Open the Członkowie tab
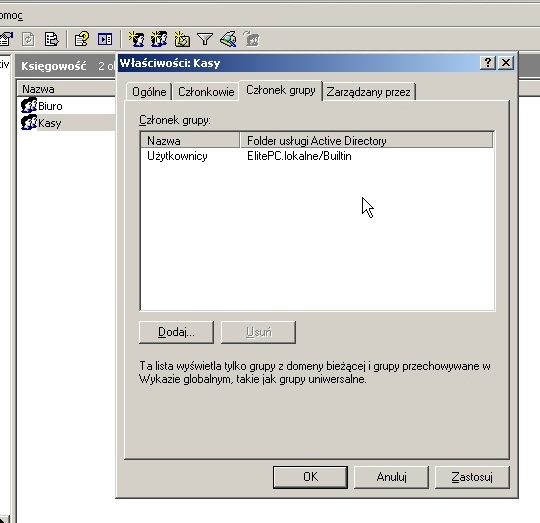Viewport: 540px width, 523px height. (x=206, y=92)
